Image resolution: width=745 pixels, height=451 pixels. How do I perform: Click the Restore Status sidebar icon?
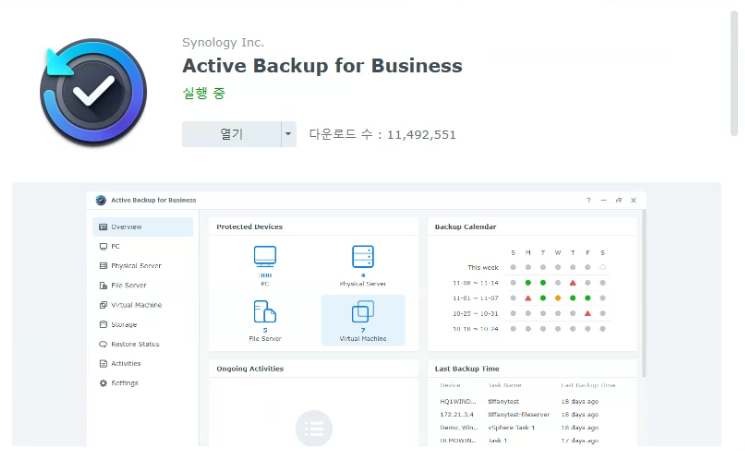pyautogui.click(x=103, y=344)
